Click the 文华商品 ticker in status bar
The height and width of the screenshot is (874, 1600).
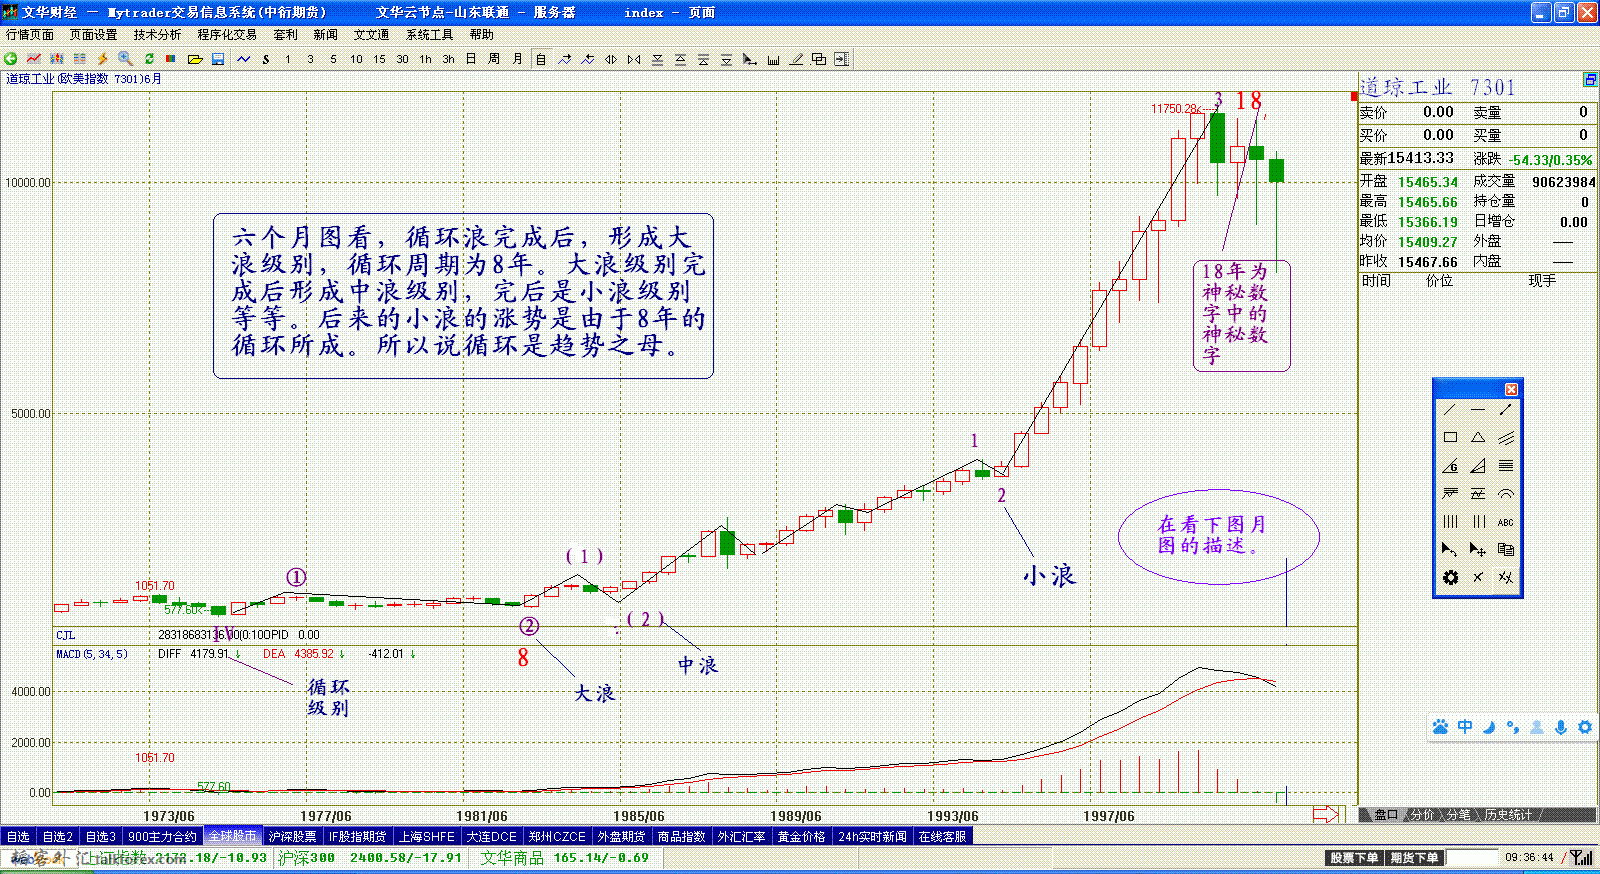pyautogui.click(x=565, y=858)
